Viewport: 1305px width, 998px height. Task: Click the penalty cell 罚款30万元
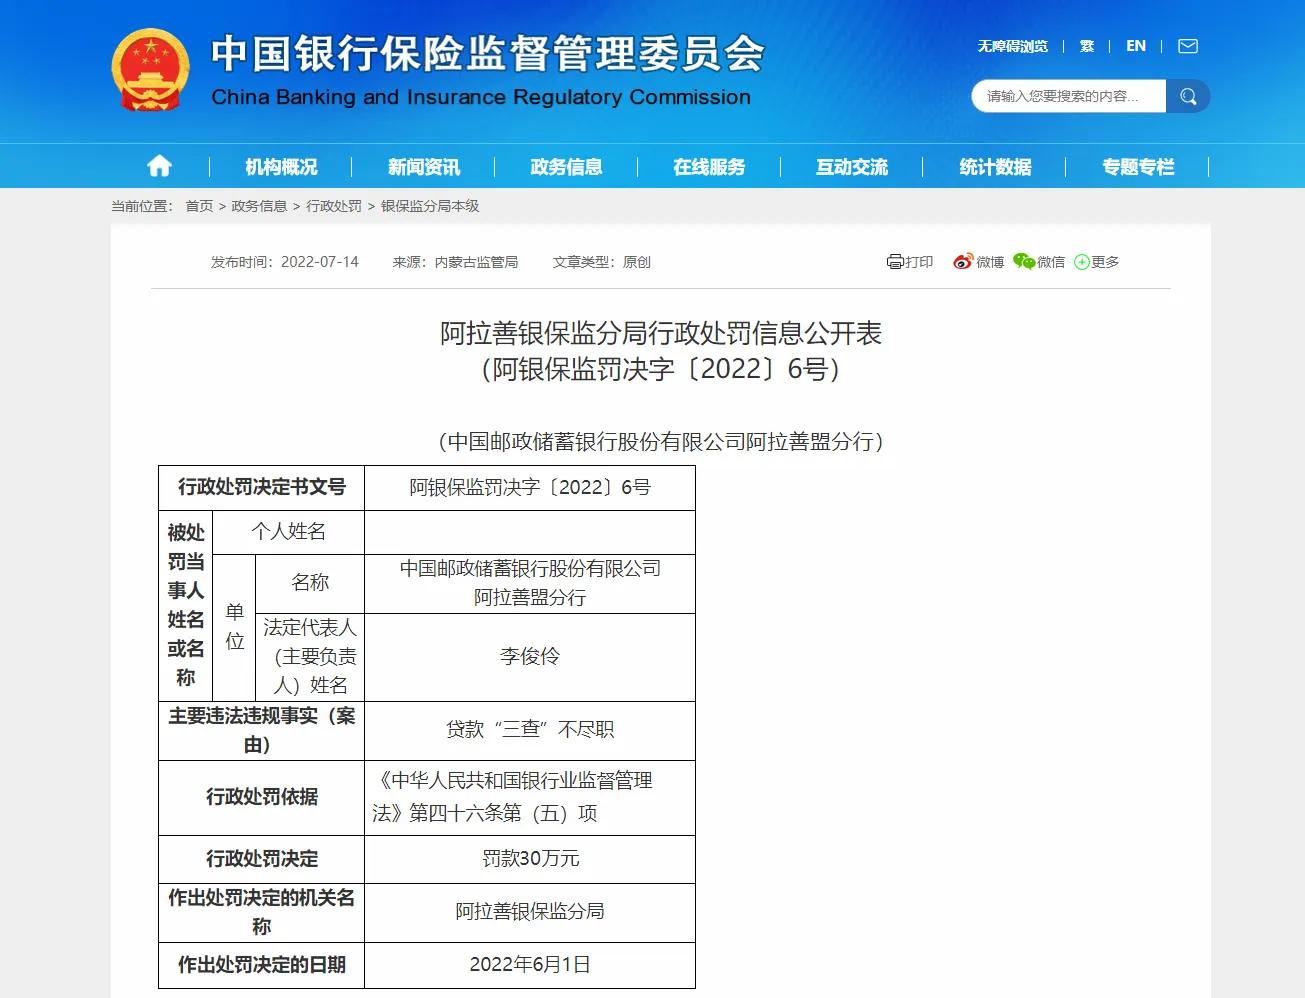(530, 859)
